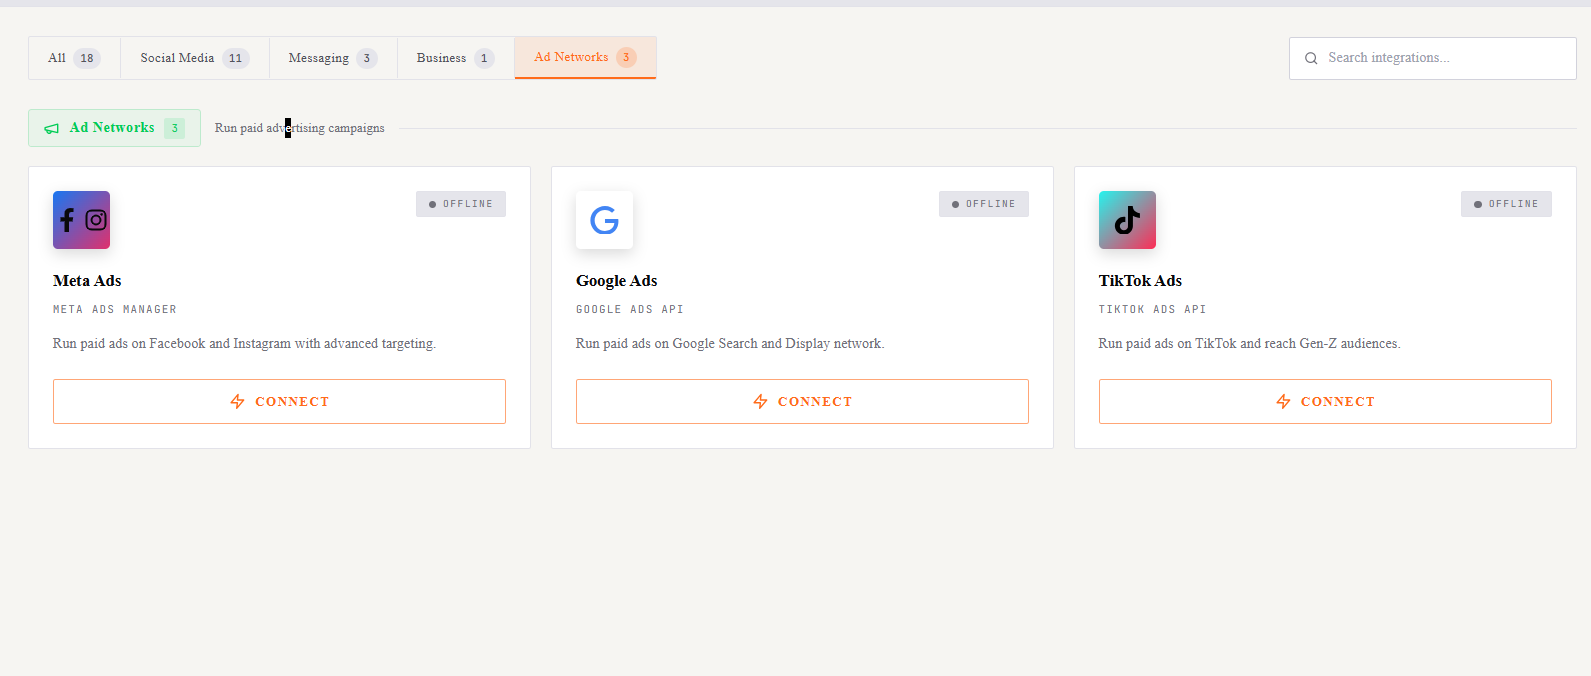This screenshot has height=676, width=1591.
Task: Click the TikTok Ads logo icon
Action: [x=1127, y=220]
